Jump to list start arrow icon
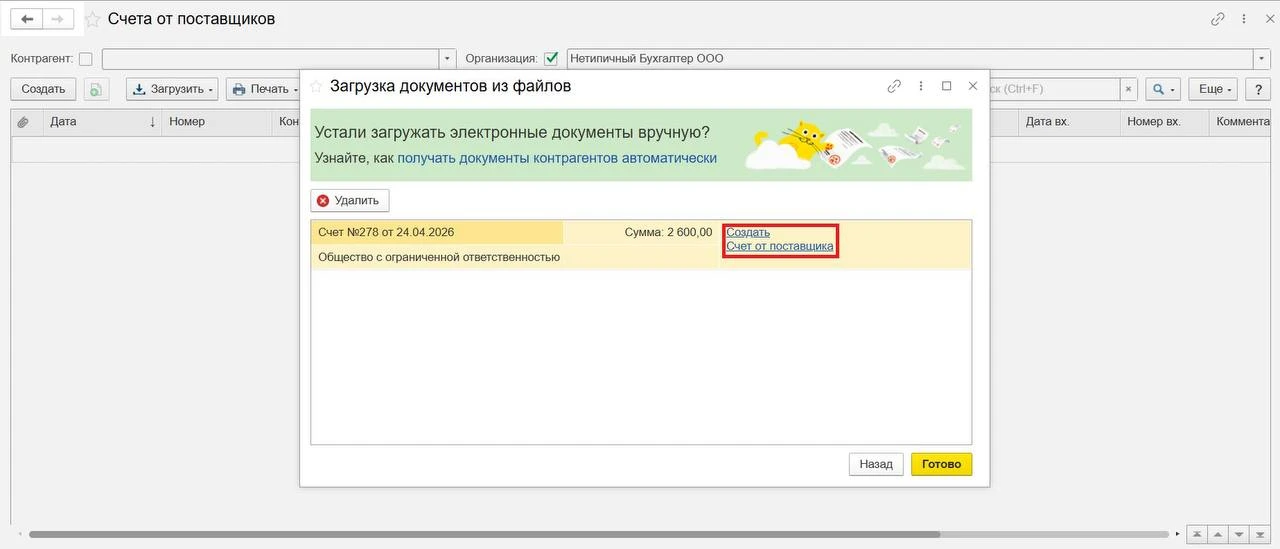The height and width of the screenshot is (549, 1280). pos(1198,534)
